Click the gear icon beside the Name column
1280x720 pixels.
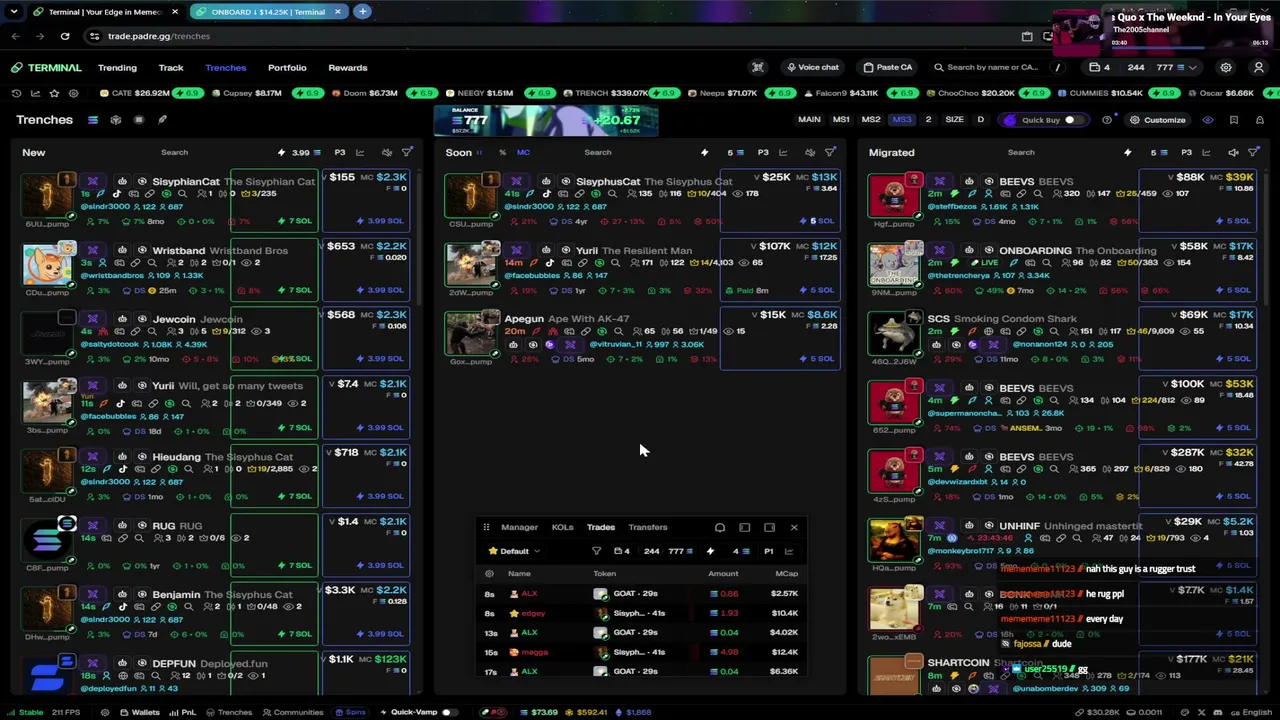tap(489, 574)
